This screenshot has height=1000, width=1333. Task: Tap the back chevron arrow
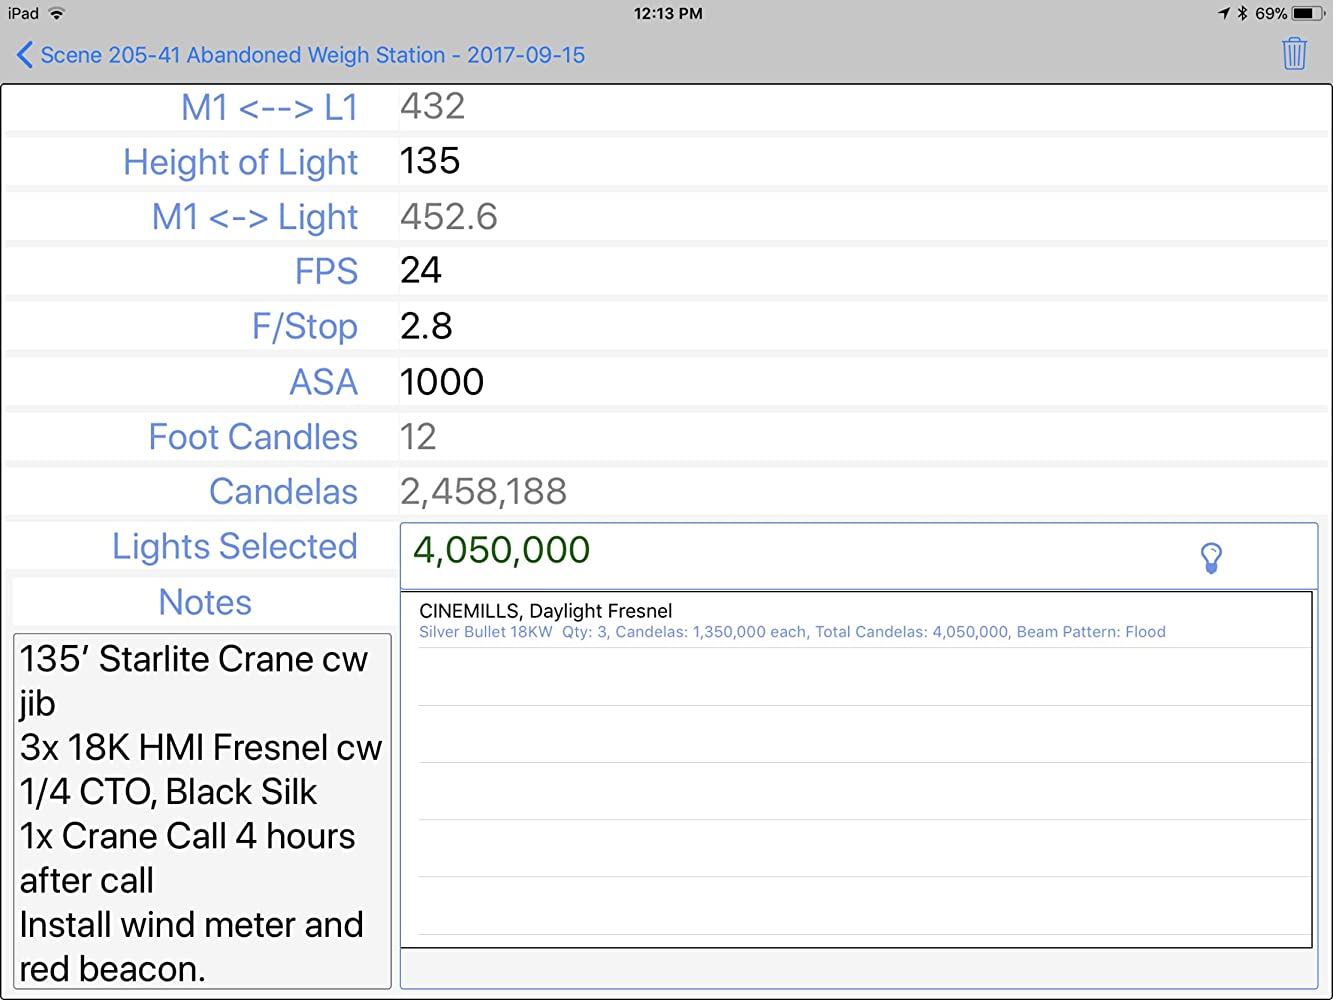[x=25, y=55]
